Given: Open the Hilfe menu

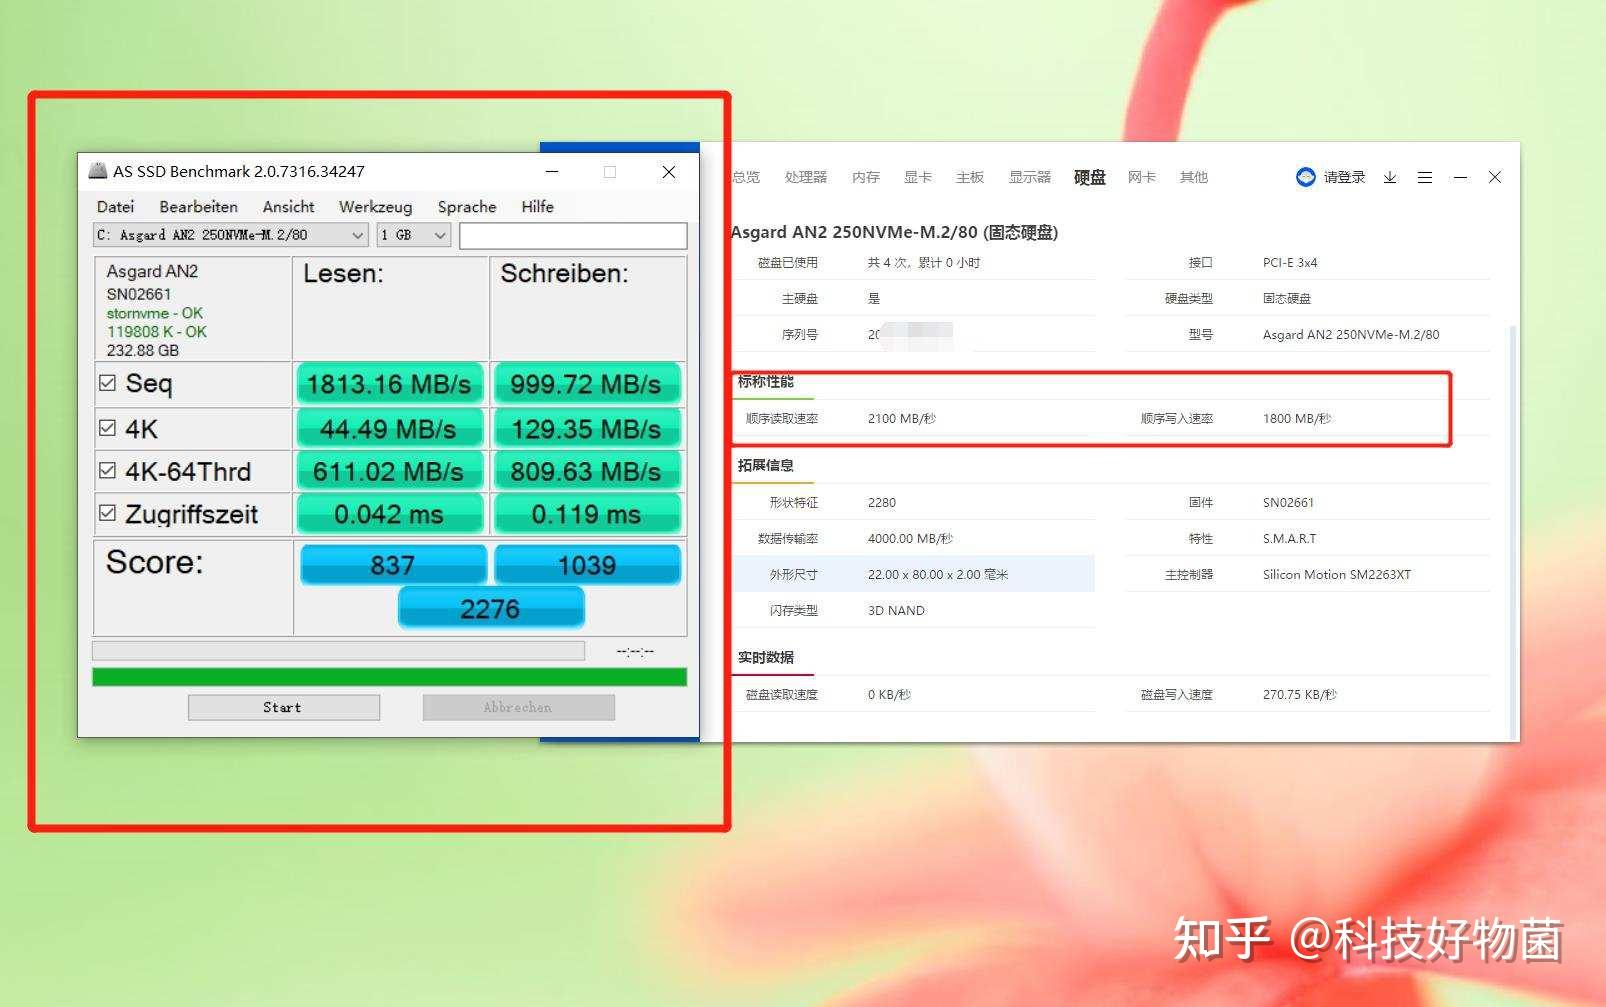Looking at the screenshot, I should coord(537,207).
